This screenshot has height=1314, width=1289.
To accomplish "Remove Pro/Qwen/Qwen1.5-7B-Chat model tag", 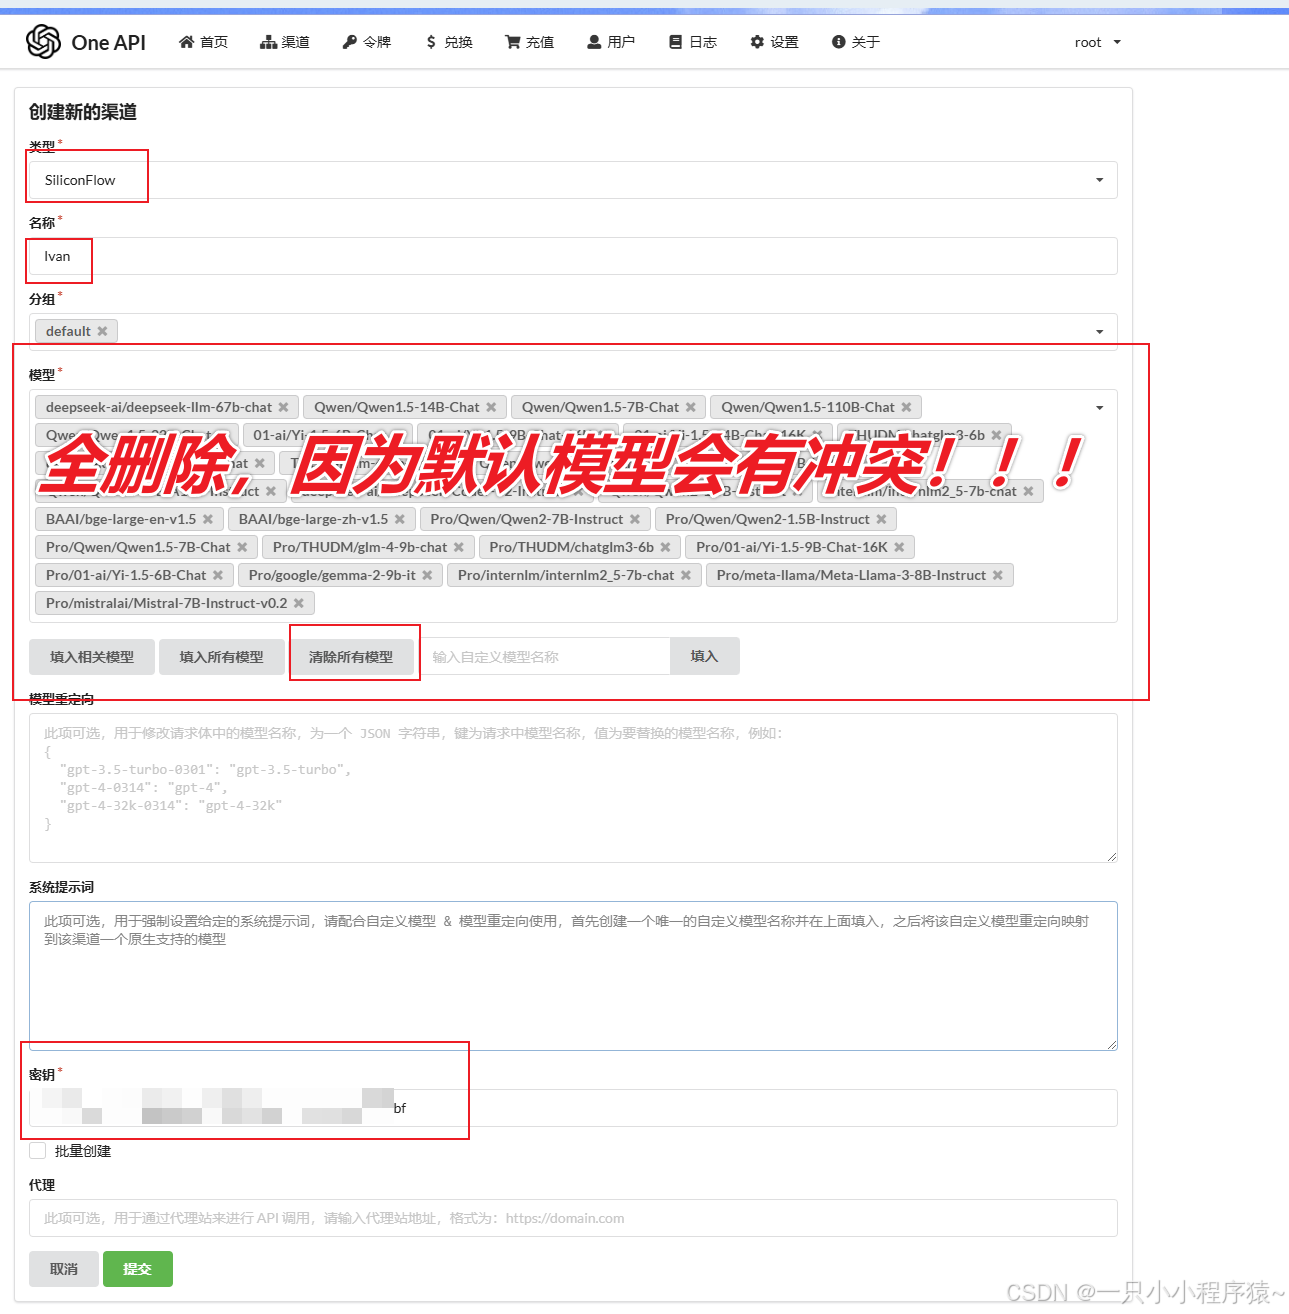I will (x=242, y=547).
